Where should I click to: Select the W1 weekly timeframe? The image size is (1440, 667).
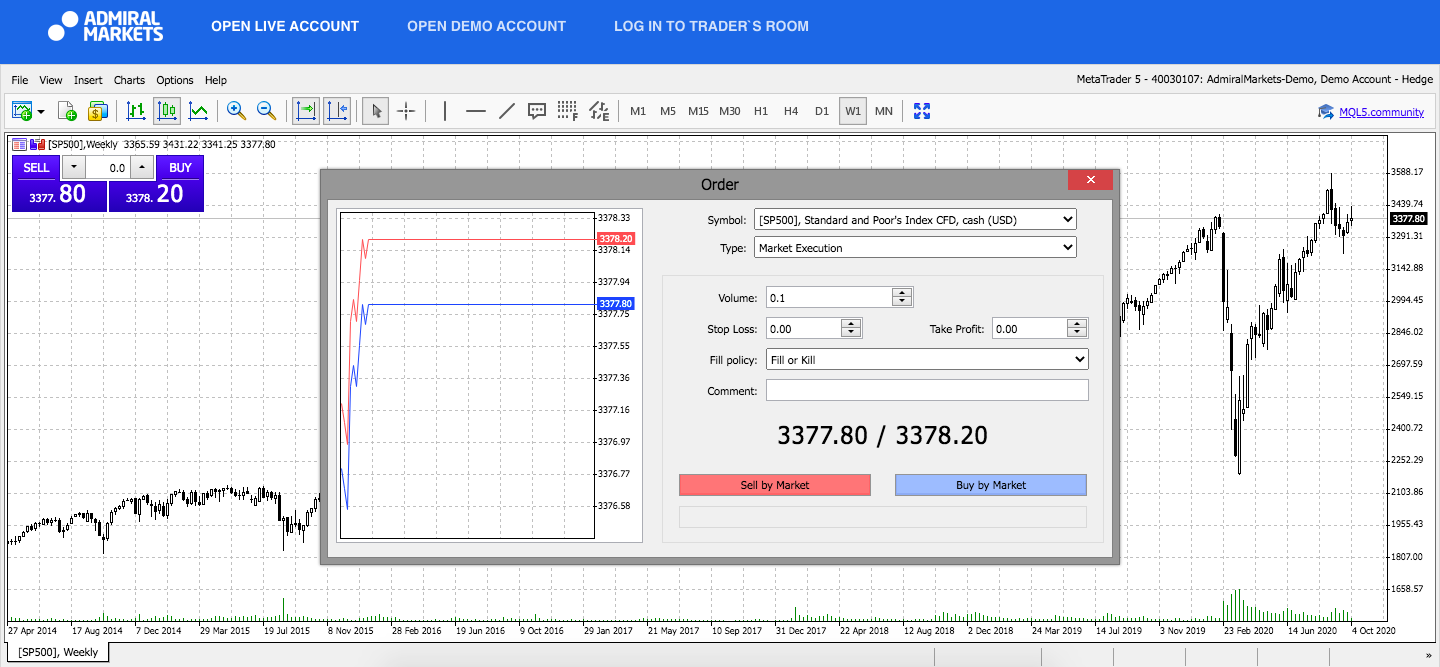pos(853,111)
